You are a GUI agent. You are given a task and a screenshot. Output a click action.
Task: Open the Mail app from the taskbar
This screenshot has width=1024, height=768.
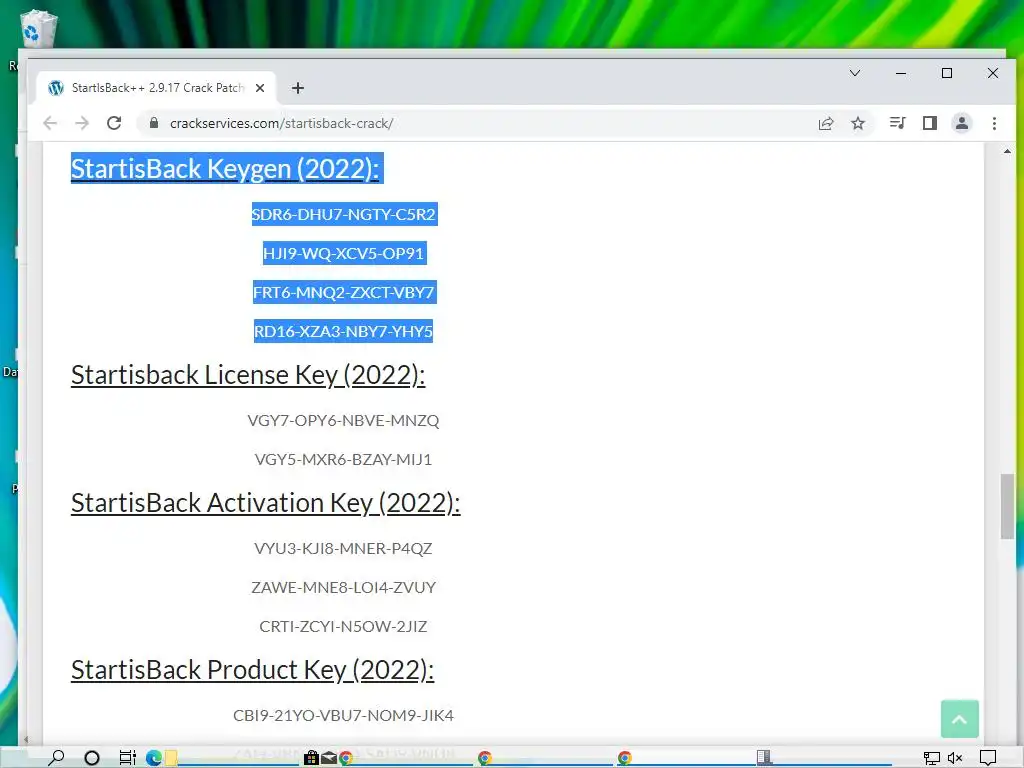point(329,758)
